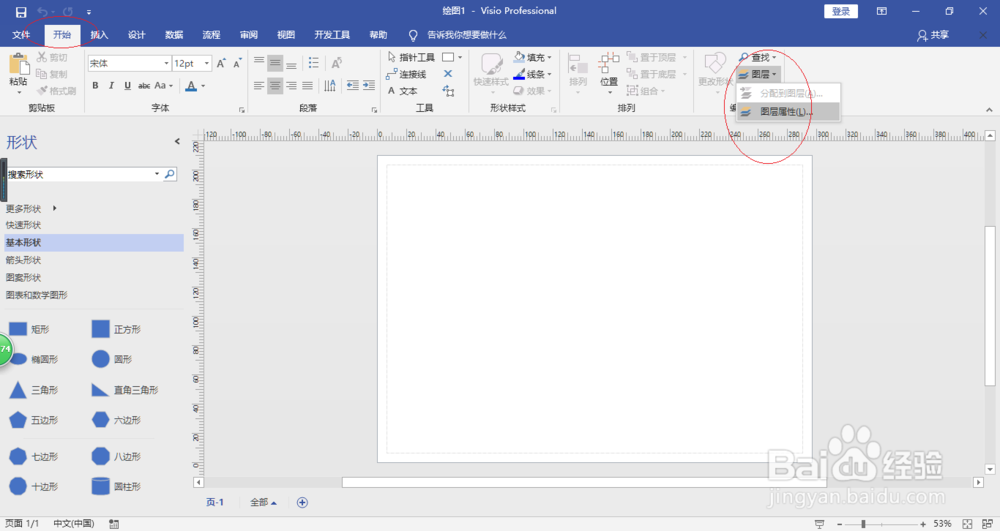1000x531 pixels.
Task: Select Arrow Shapes (箭头形状) stencil
Action: tap(24, 260)
